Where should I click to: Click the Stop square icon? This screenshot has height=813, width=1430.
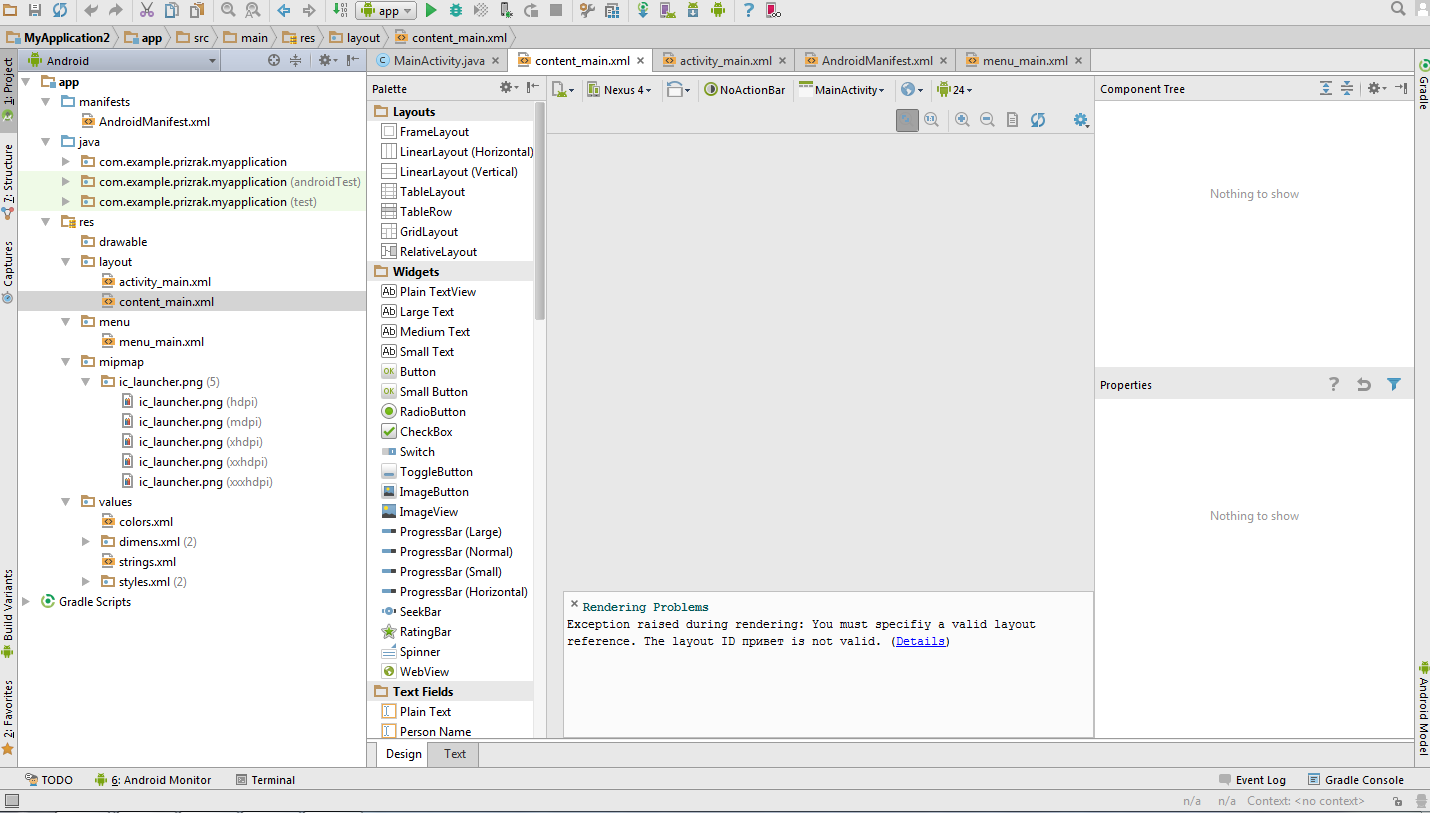click(x=556, y=10)
